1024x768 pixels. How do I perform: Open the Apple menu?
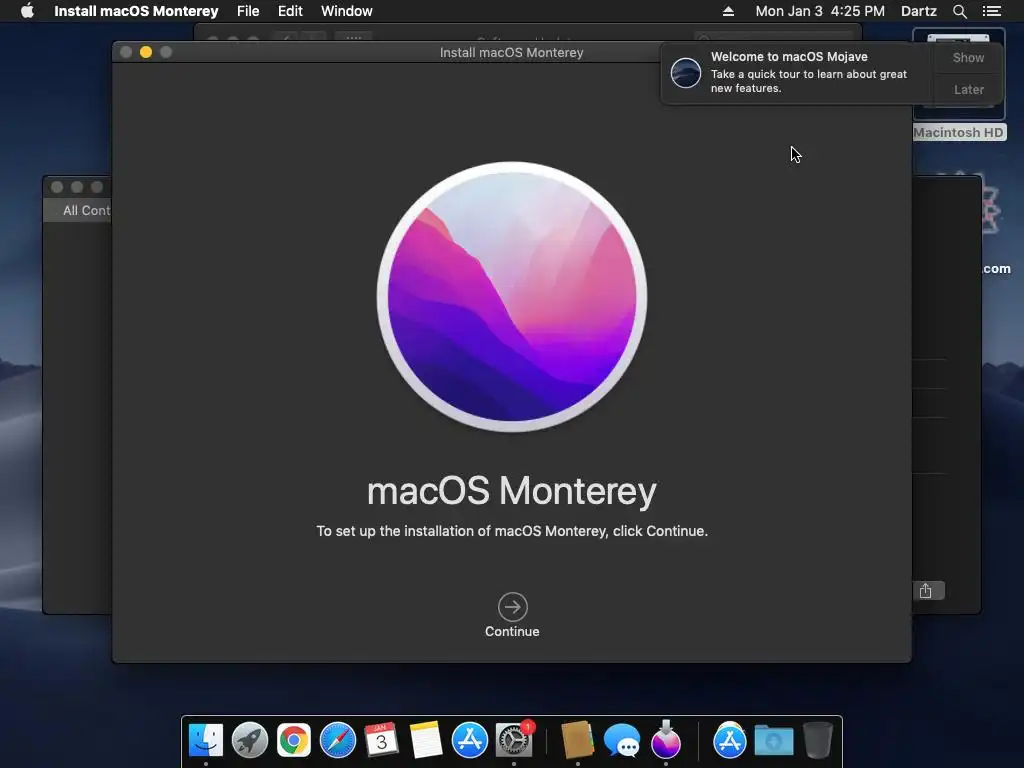pyautogui.click(x=27, y=11)
